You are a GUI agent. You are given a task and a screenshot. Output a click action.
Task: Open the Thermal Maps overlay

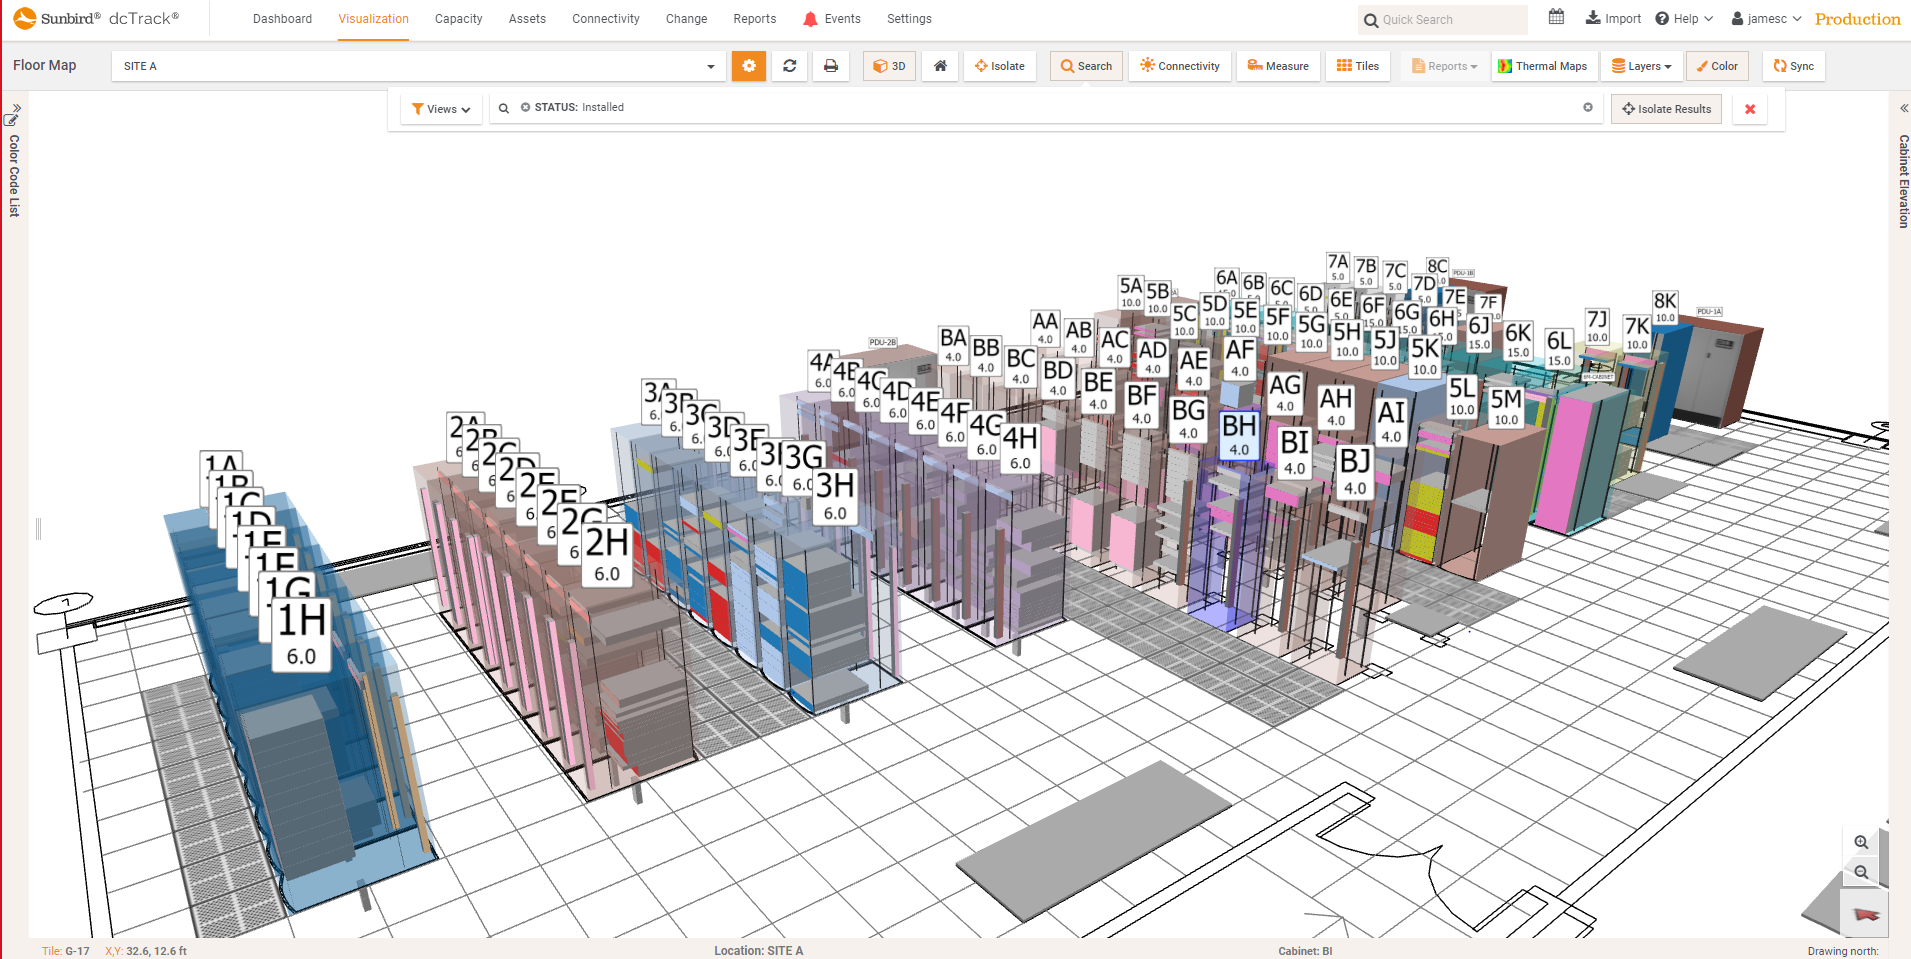1544,66
